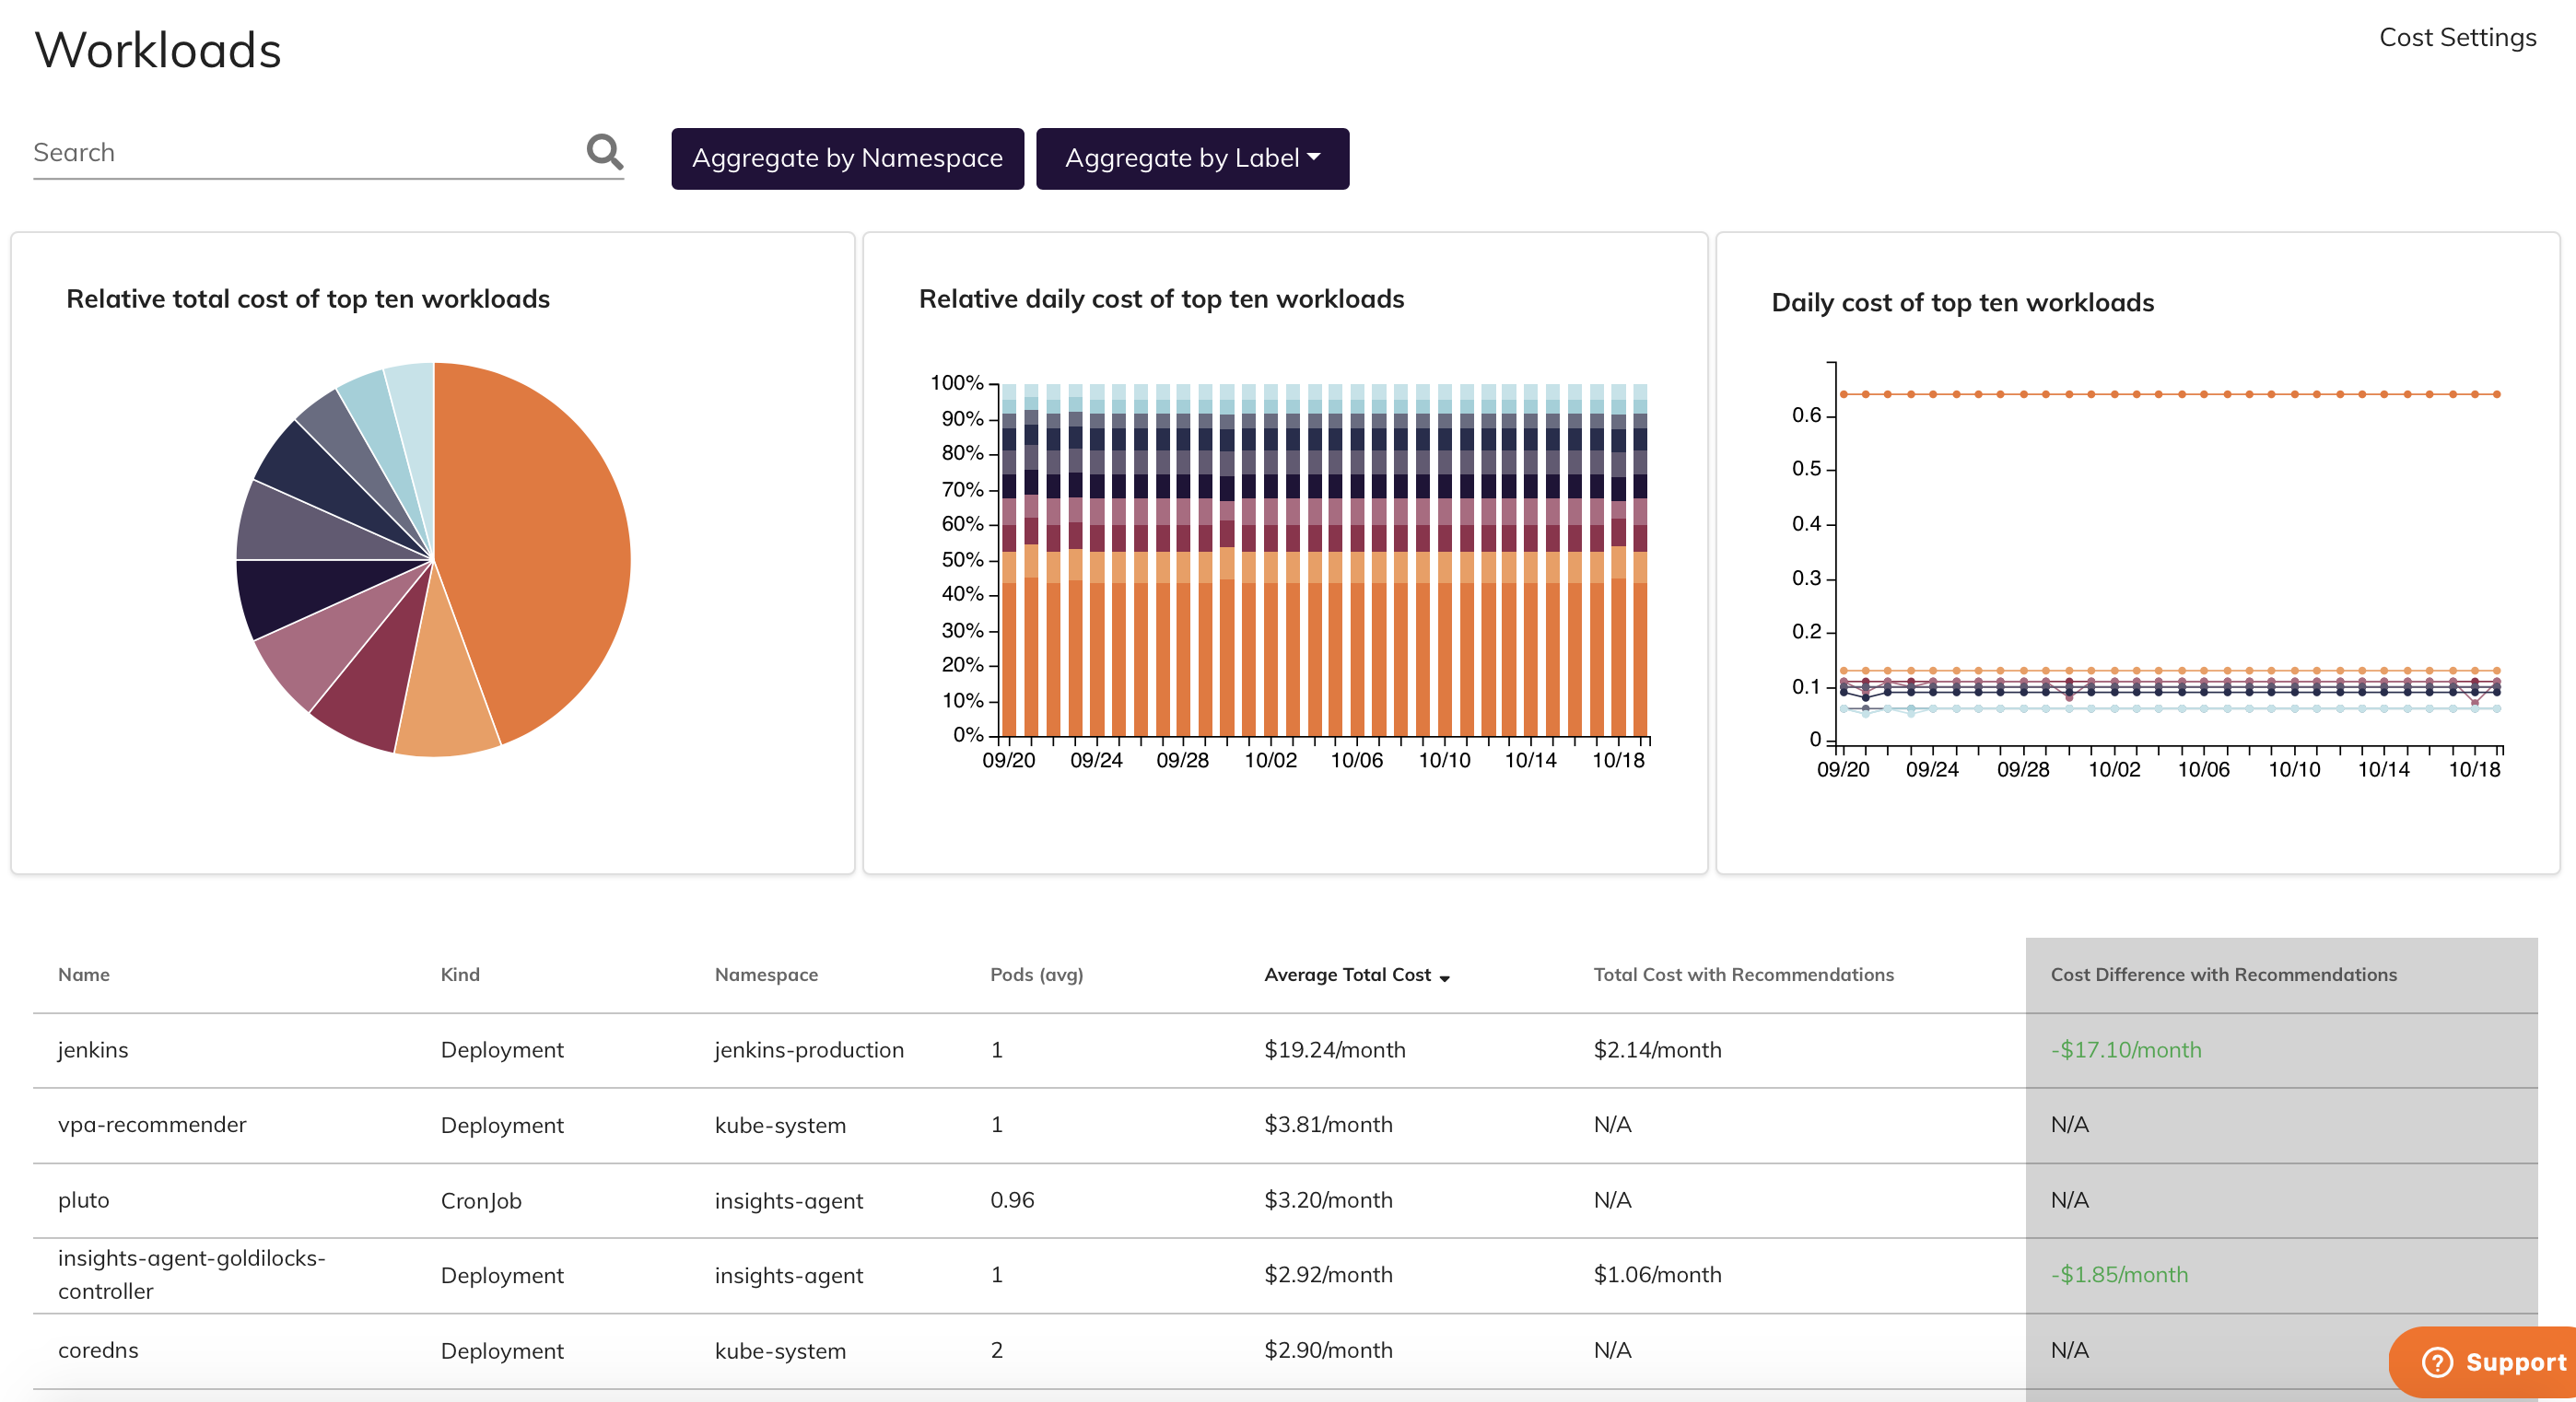
Task: Select the jenkins workload row
Action: 92,1049
